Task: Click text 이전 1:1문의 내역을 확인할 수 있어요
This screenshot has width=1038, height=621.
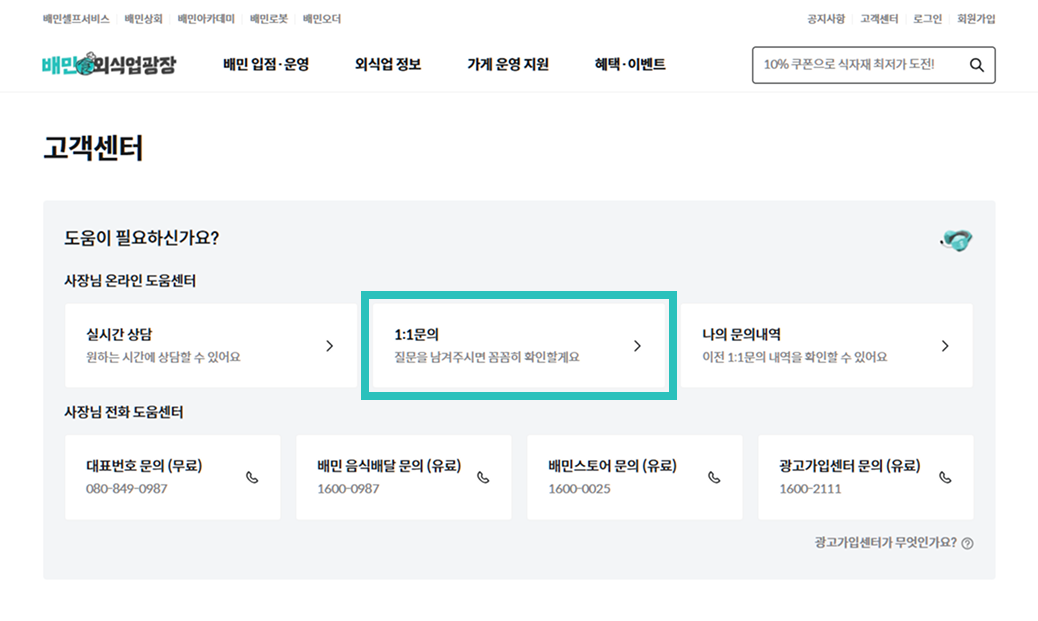Action: coord(794,357)
